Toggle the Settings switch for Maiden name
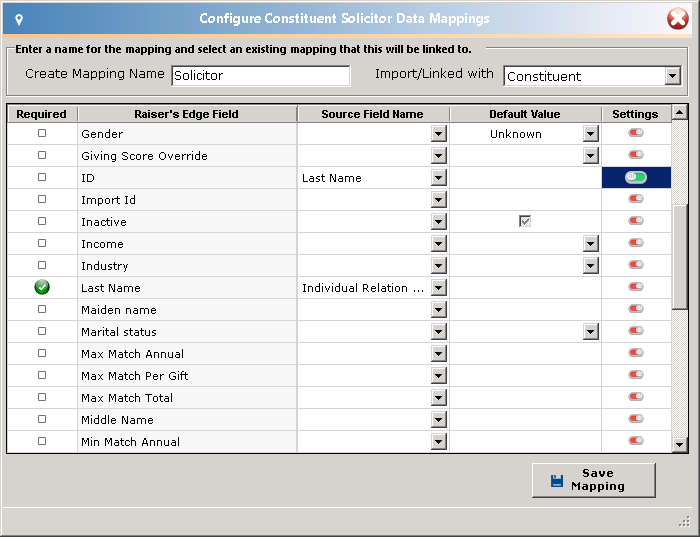Image resolution: width=700 pixels, height=537 pixels. 636,308
